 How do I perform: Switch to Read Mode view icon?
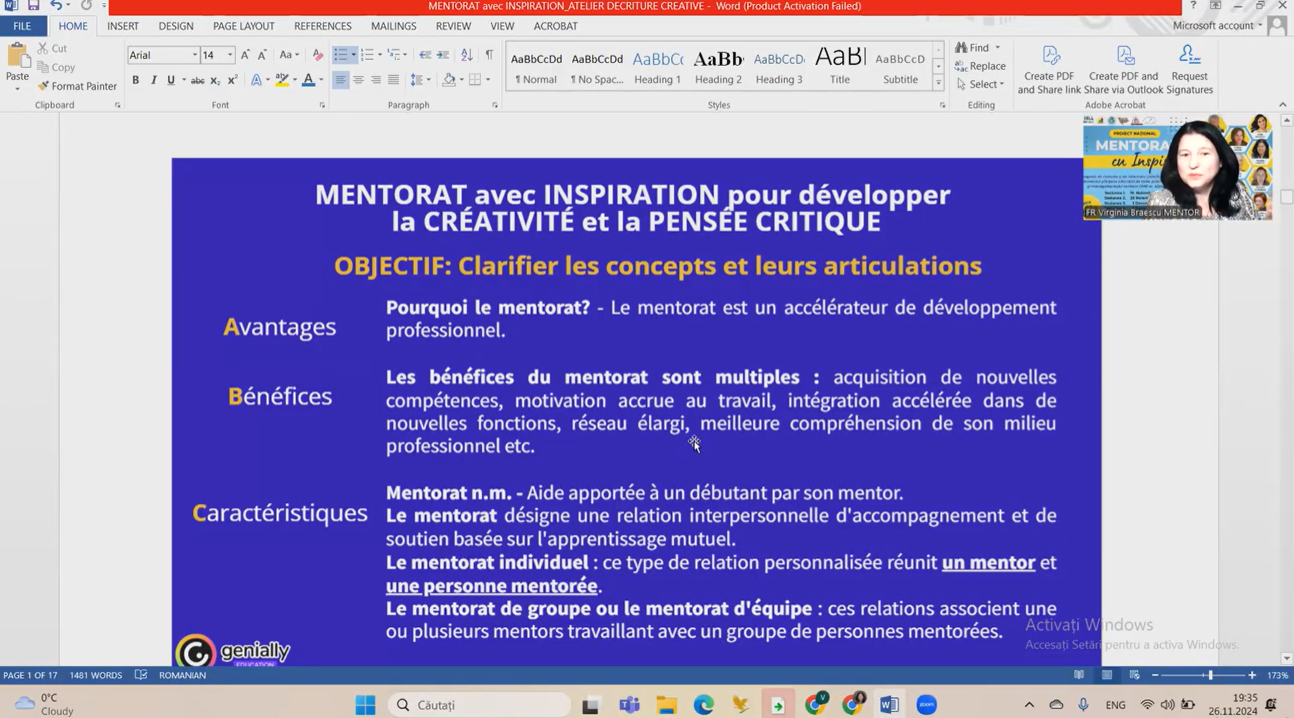(1079, 675)
